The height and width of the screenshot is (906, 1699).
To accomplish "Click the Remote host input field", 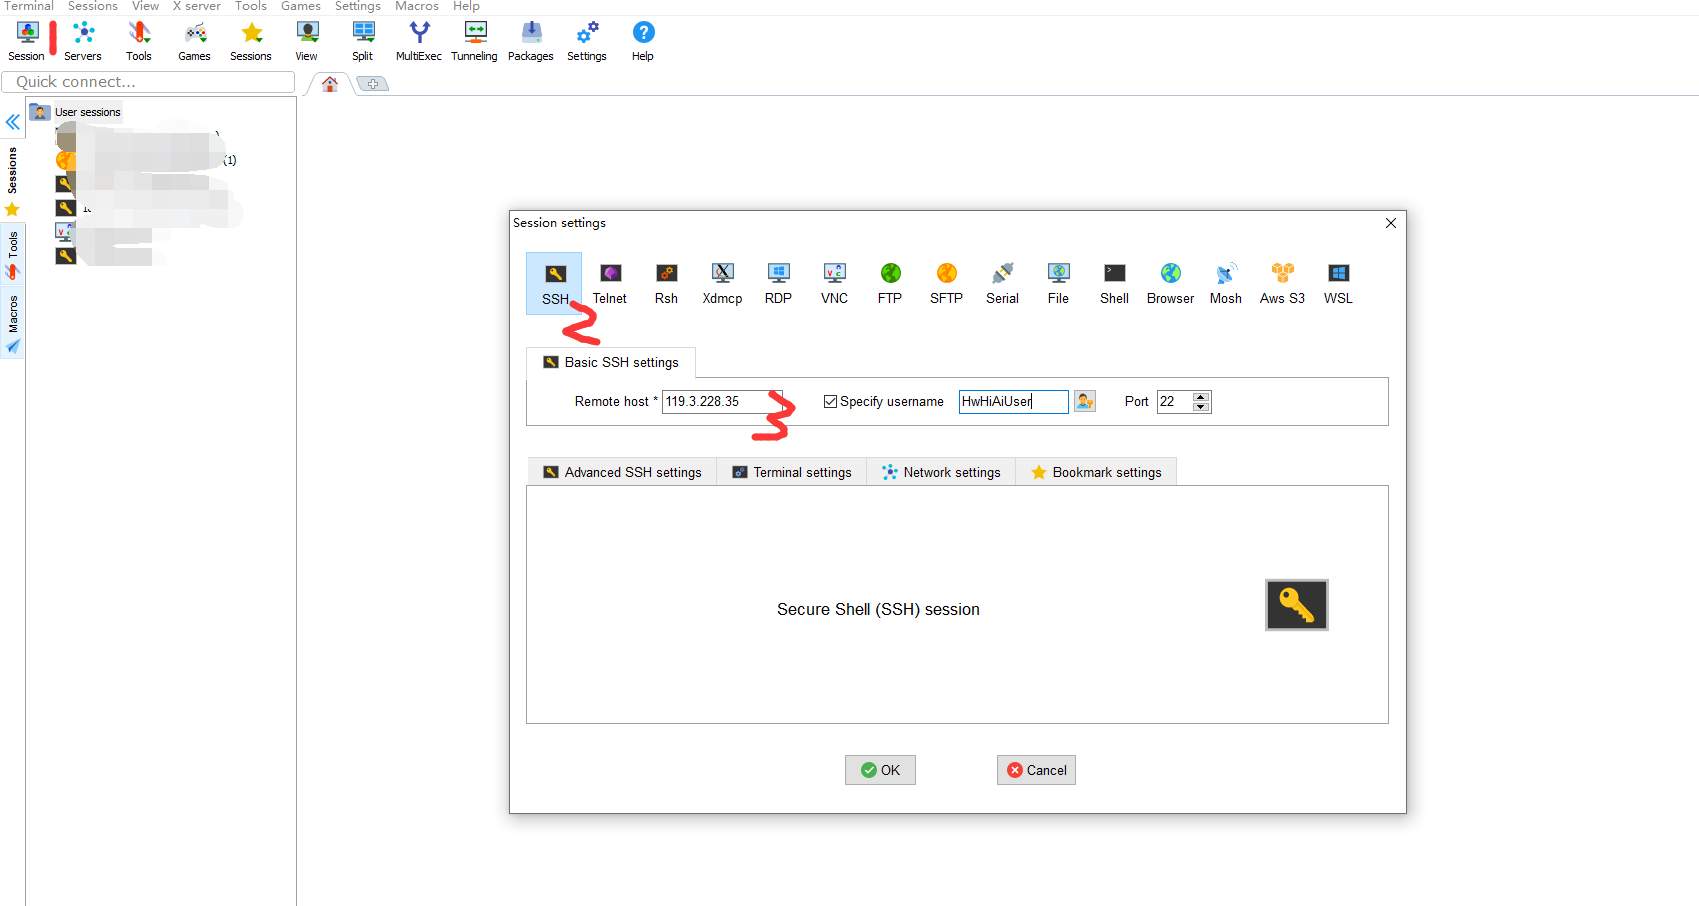I will (x=722, y=401).
